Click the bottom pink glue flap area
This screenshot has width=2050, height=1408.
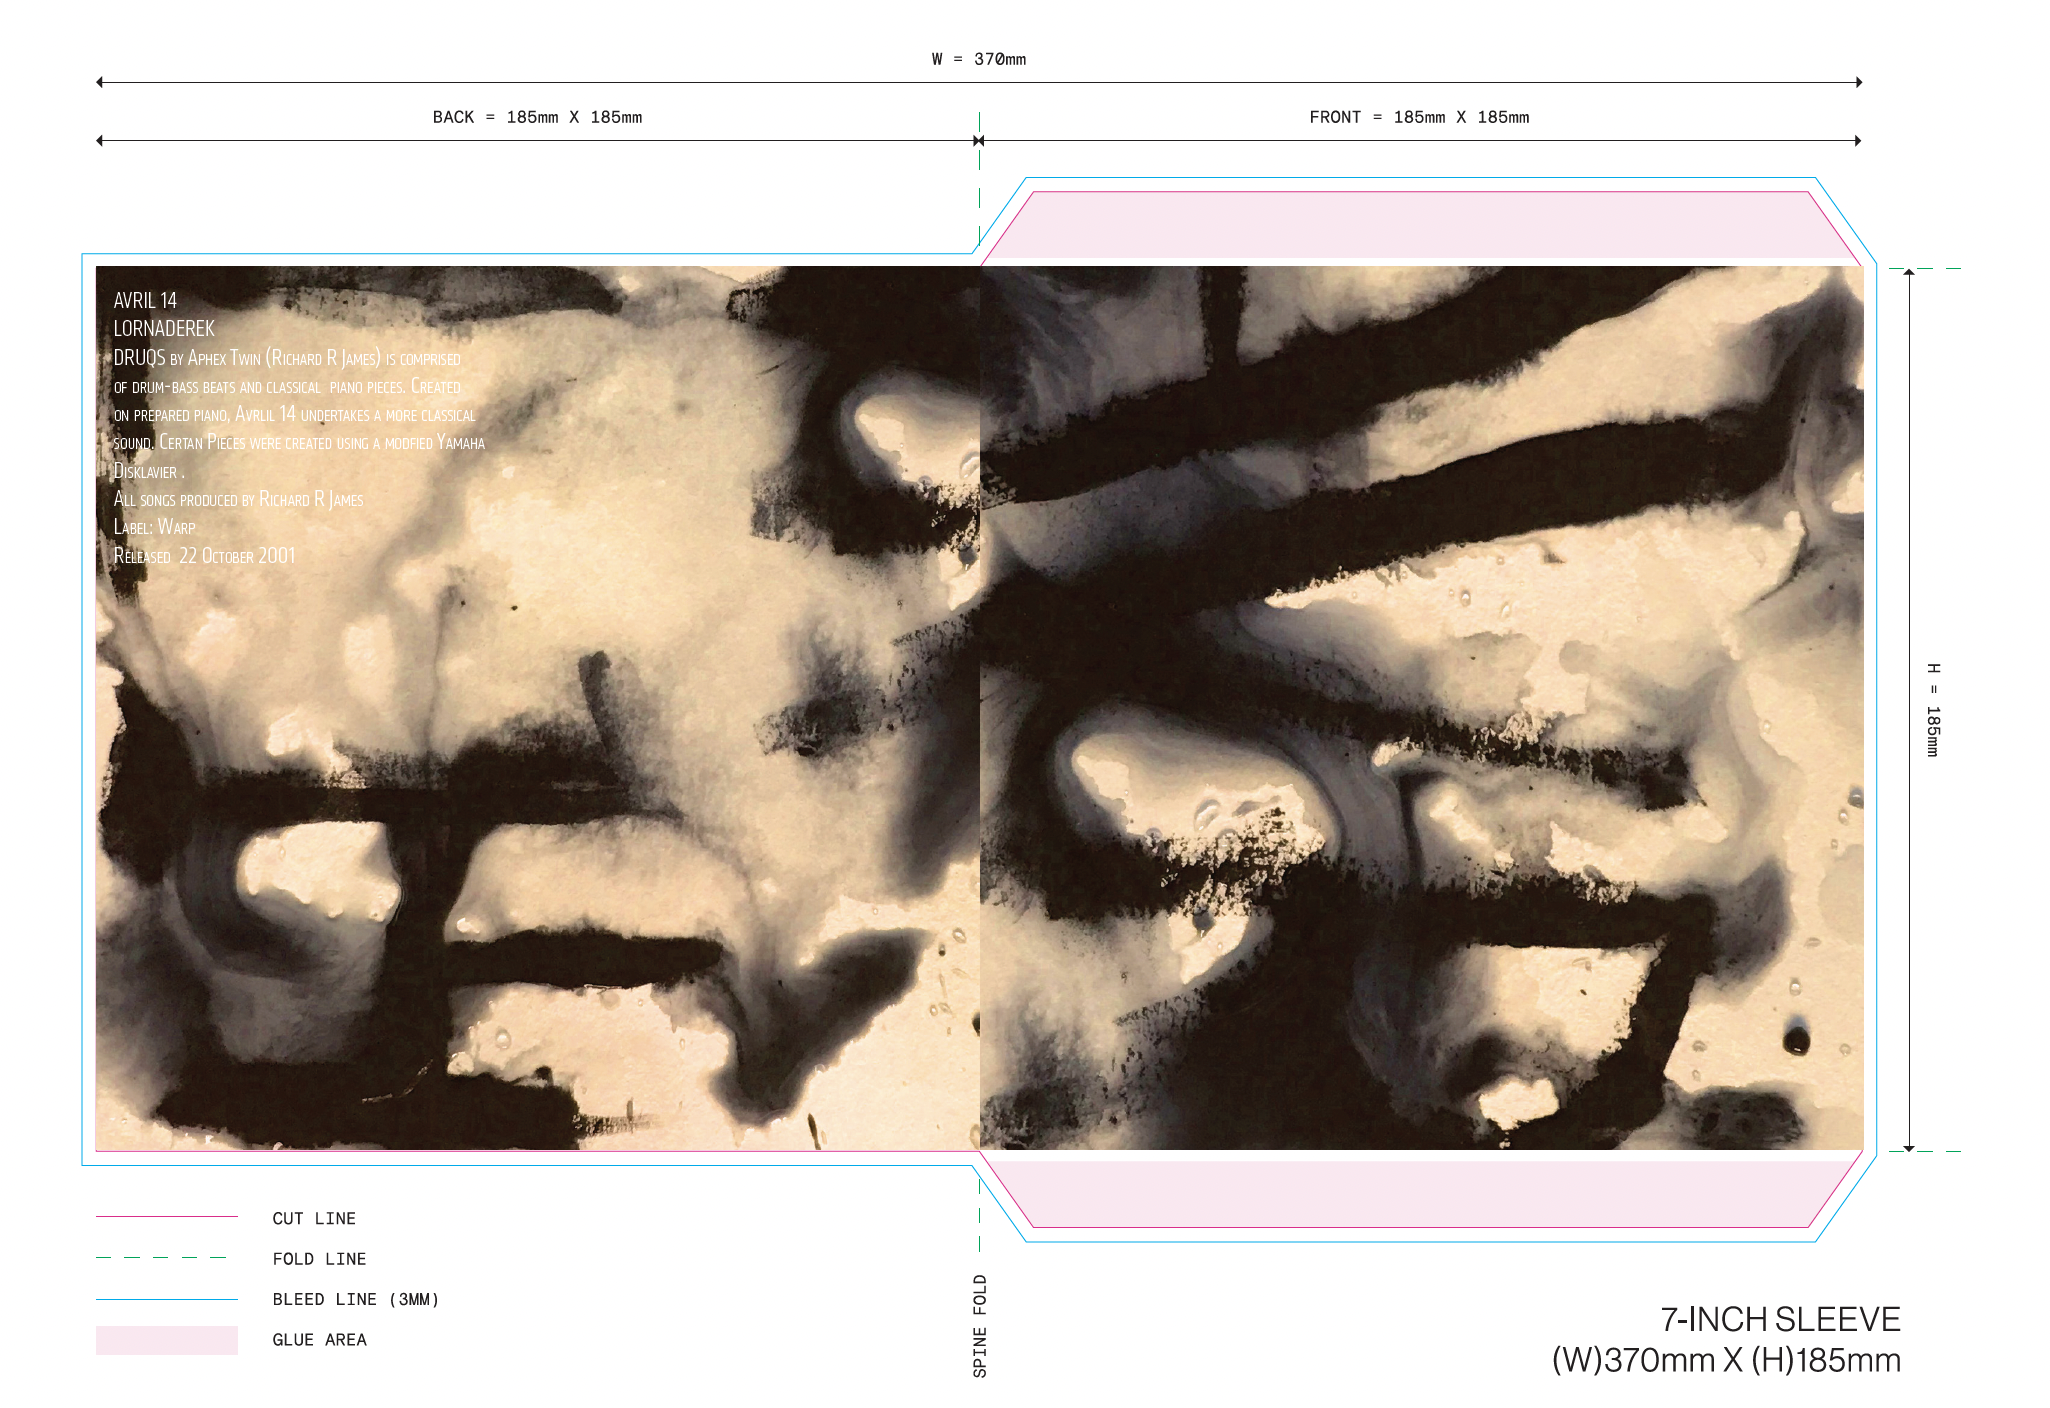point(1420,1193)
